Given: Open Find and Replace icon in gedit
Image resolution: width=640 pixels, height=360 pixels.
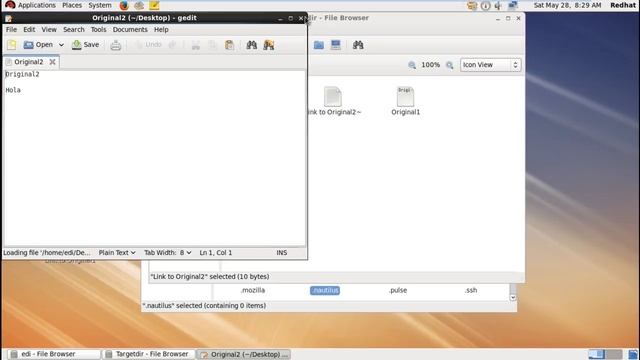Looking at the screenshot, I should point(269,45).
